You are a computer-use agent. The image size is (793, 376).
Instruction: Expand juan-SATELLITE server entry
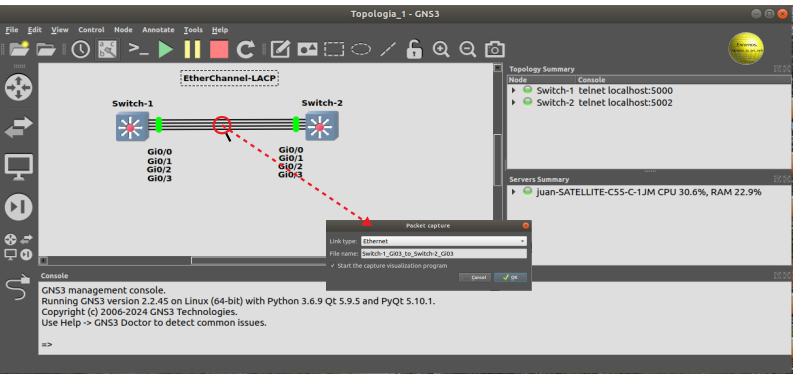(x=514, y=192)
